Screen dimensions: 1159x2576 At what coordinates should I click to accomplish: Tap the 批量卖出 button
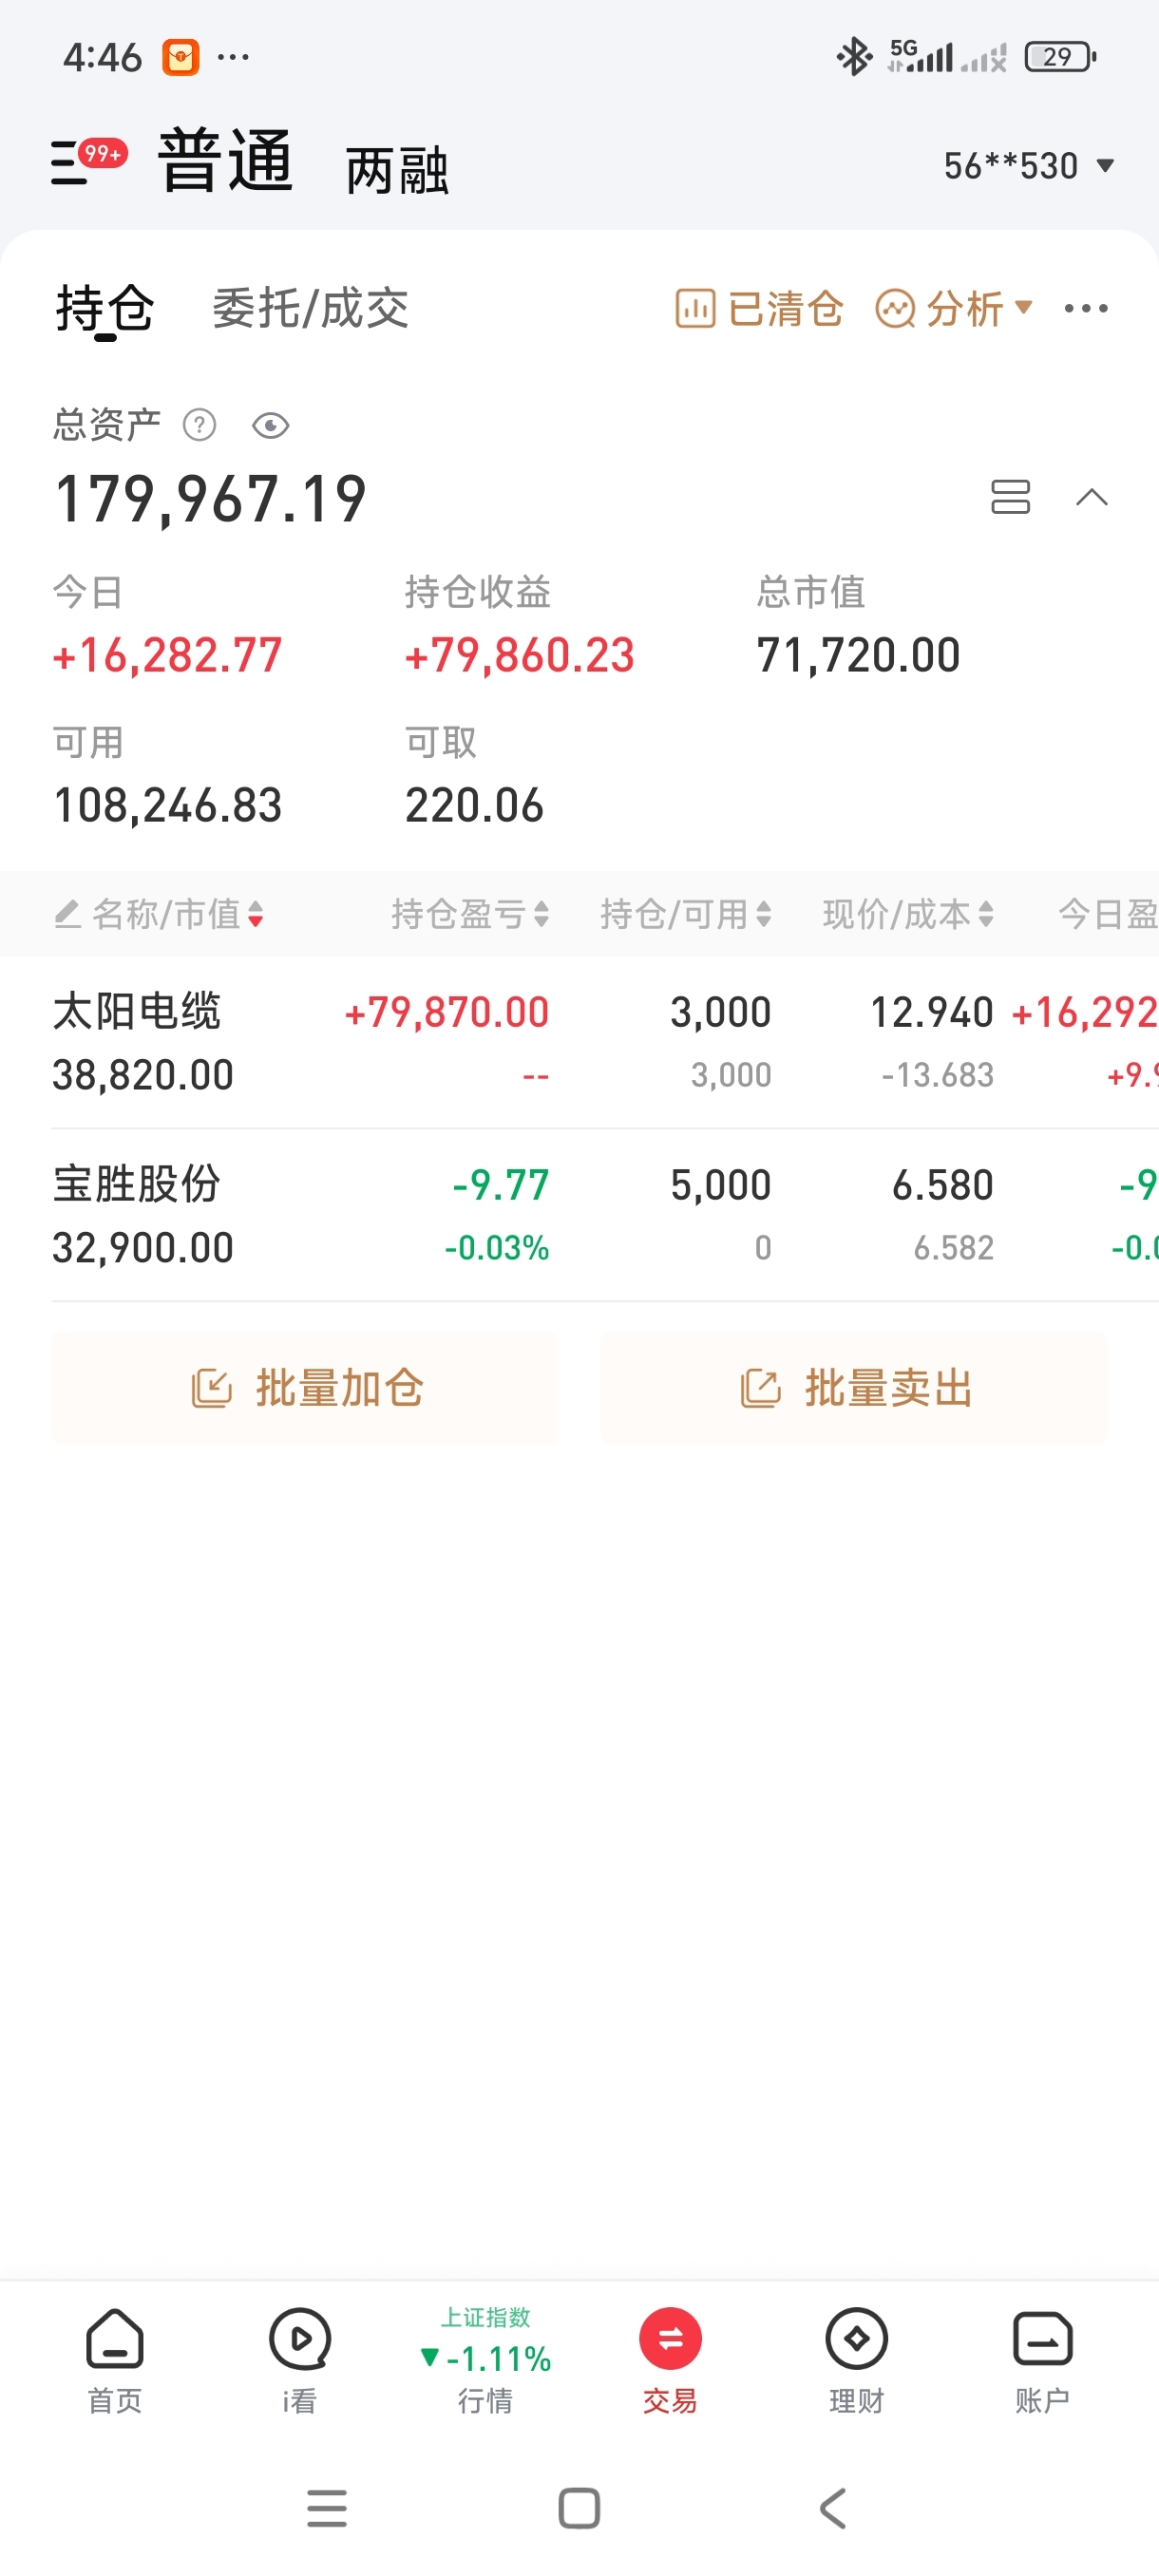(x=853, y=1387)
